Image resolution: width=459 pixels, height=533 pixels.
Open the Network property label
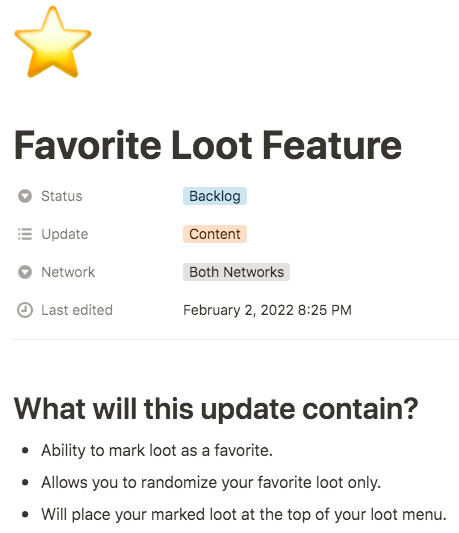click(68, 272)
